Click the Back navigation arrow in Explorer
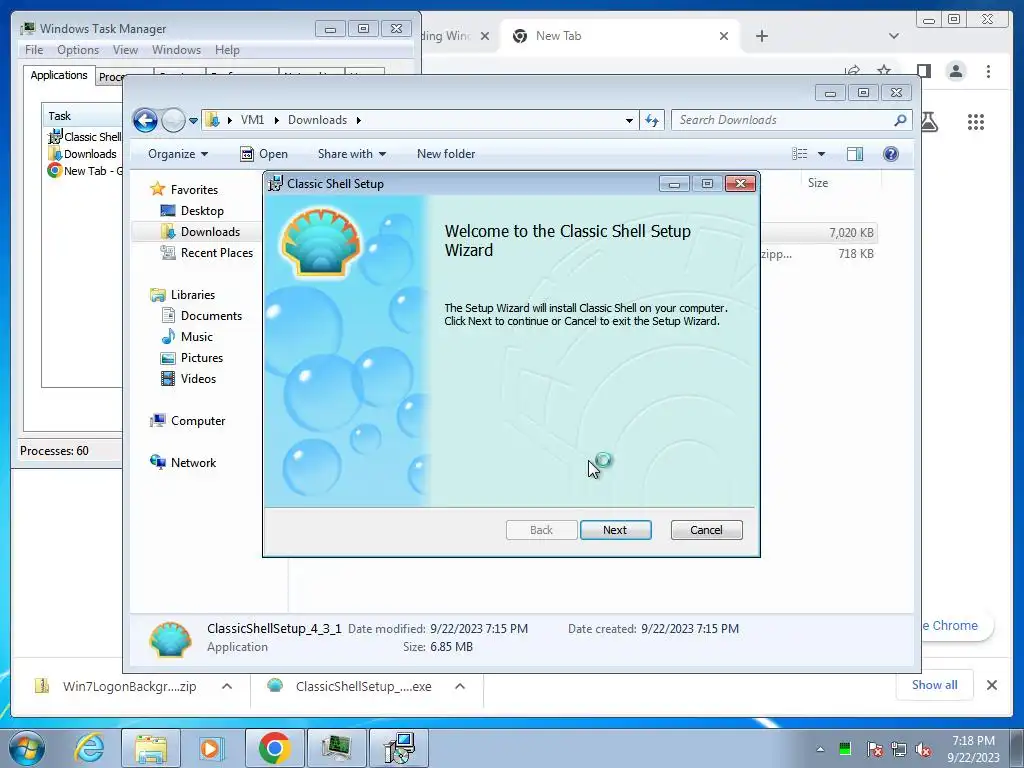Image resolution: width=1024 pixels, height=768 pixels. [x=145, y=120]
